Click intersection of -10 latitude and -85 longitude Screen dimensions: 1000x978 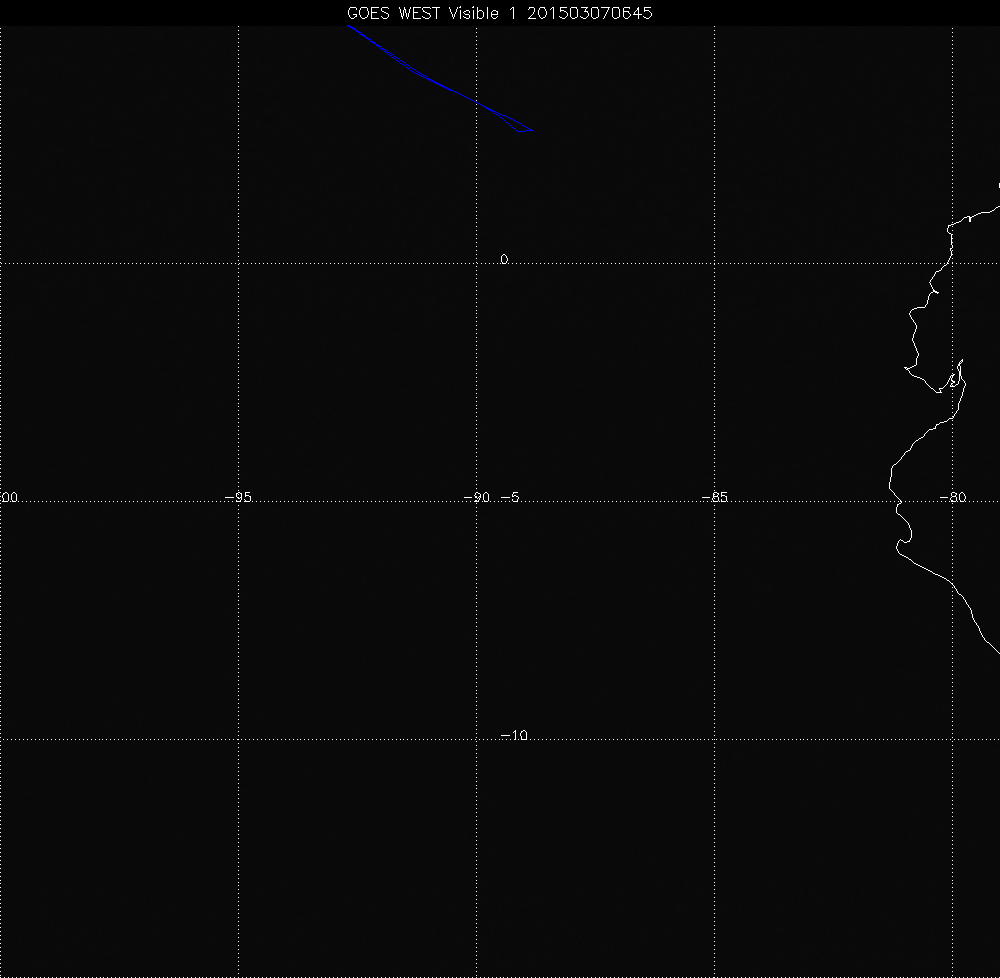coord(714,740)
